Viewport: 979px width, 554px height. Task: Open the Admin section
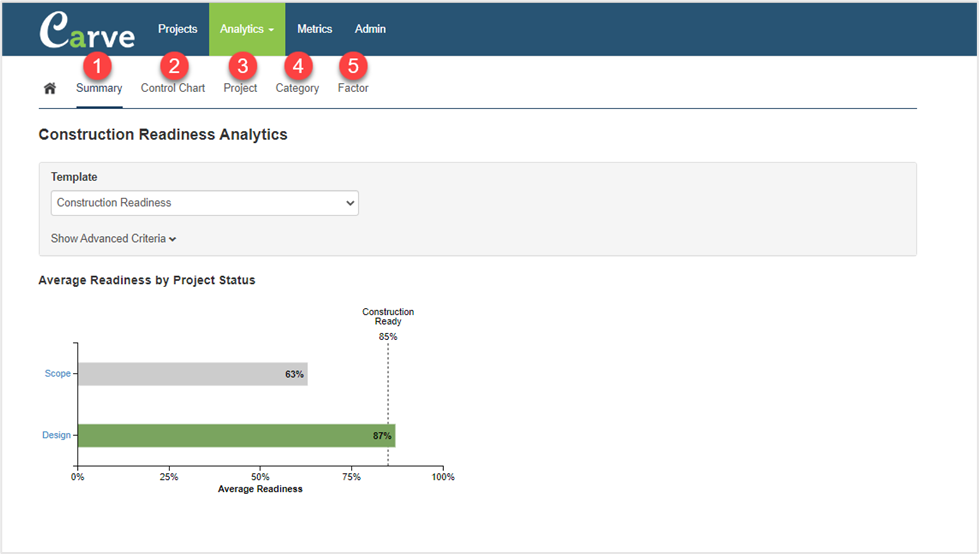(x=370, y=29)
